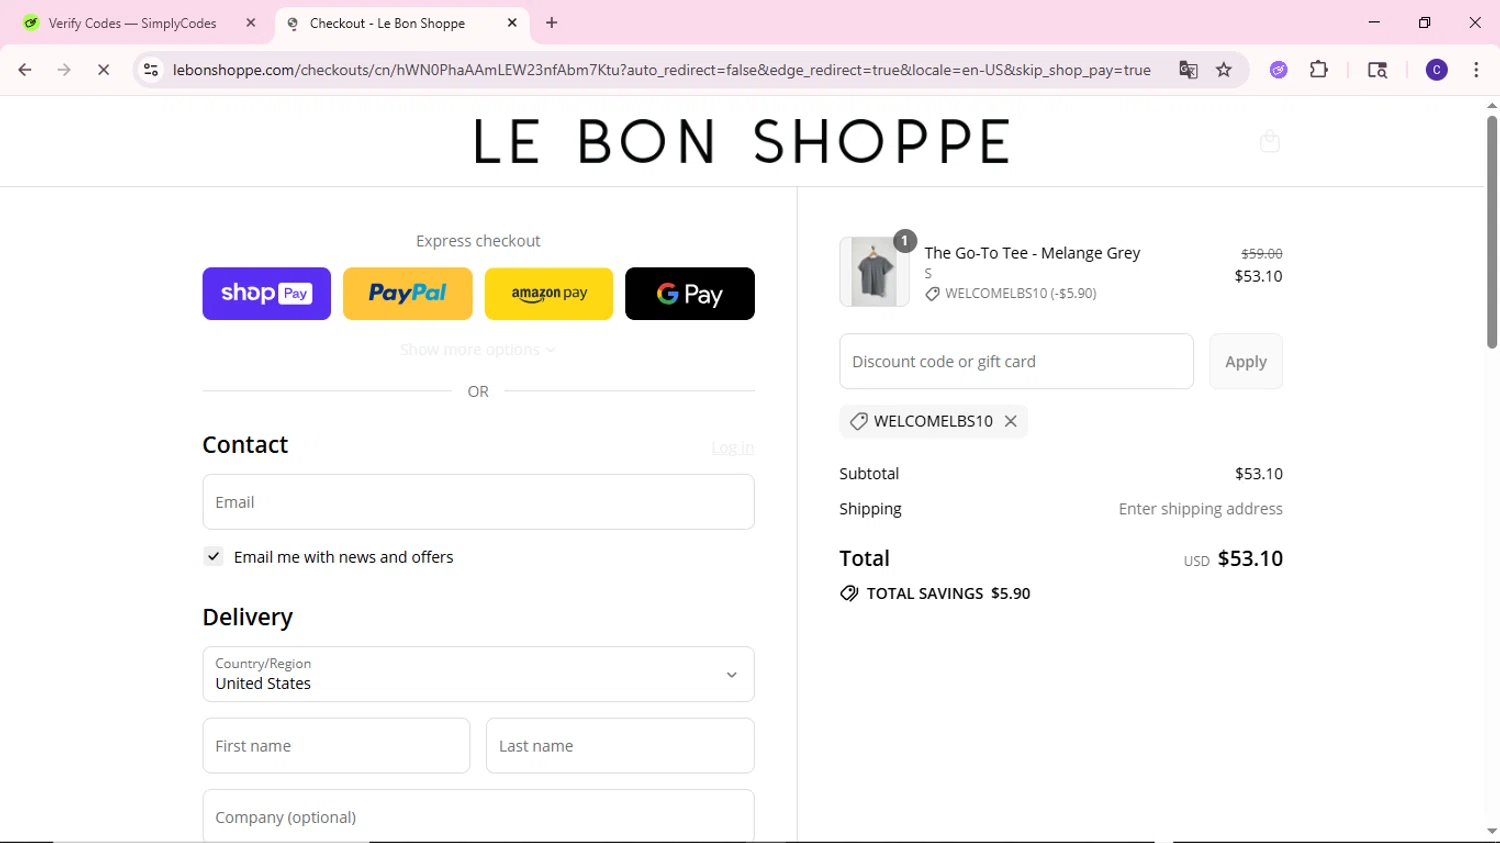
Task: Click the scrollbar down arrow
Action: pos(1491,831)
